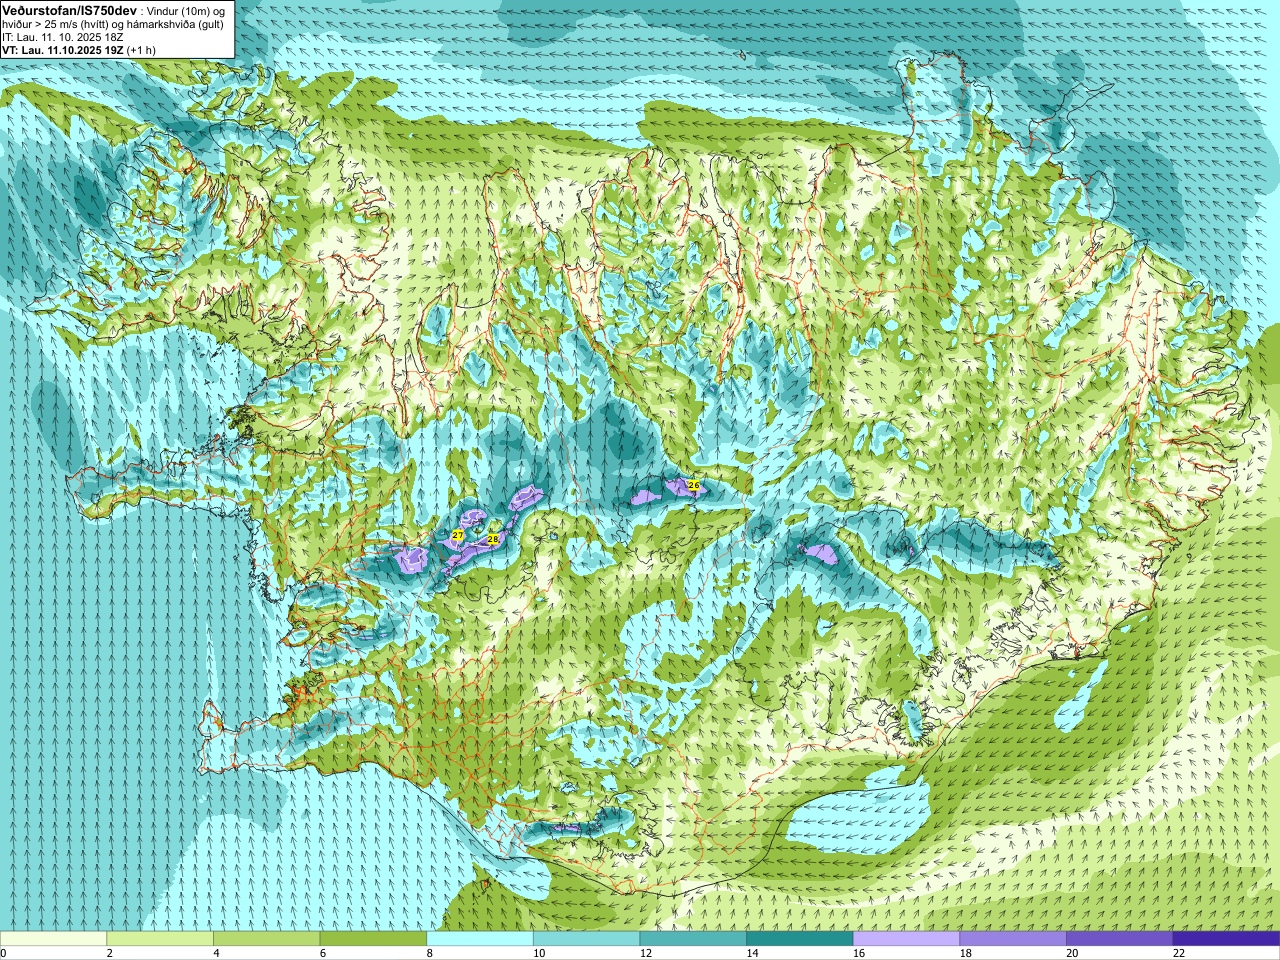Select the 18–20 m/s medium purple swatch
This screenshot has width=1280, height=960.
coord(1013,939)
